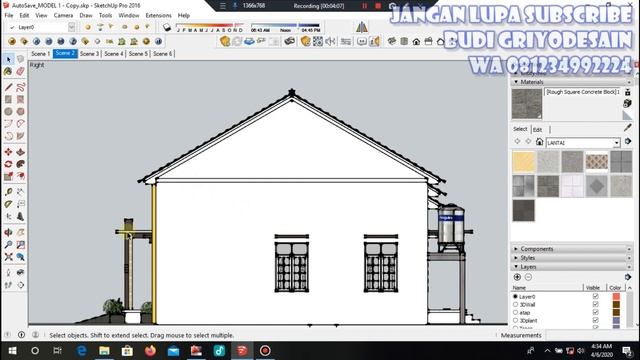Select the Zoom magnifier tool
Screen dimensions: 640x360
pos(9,244)
